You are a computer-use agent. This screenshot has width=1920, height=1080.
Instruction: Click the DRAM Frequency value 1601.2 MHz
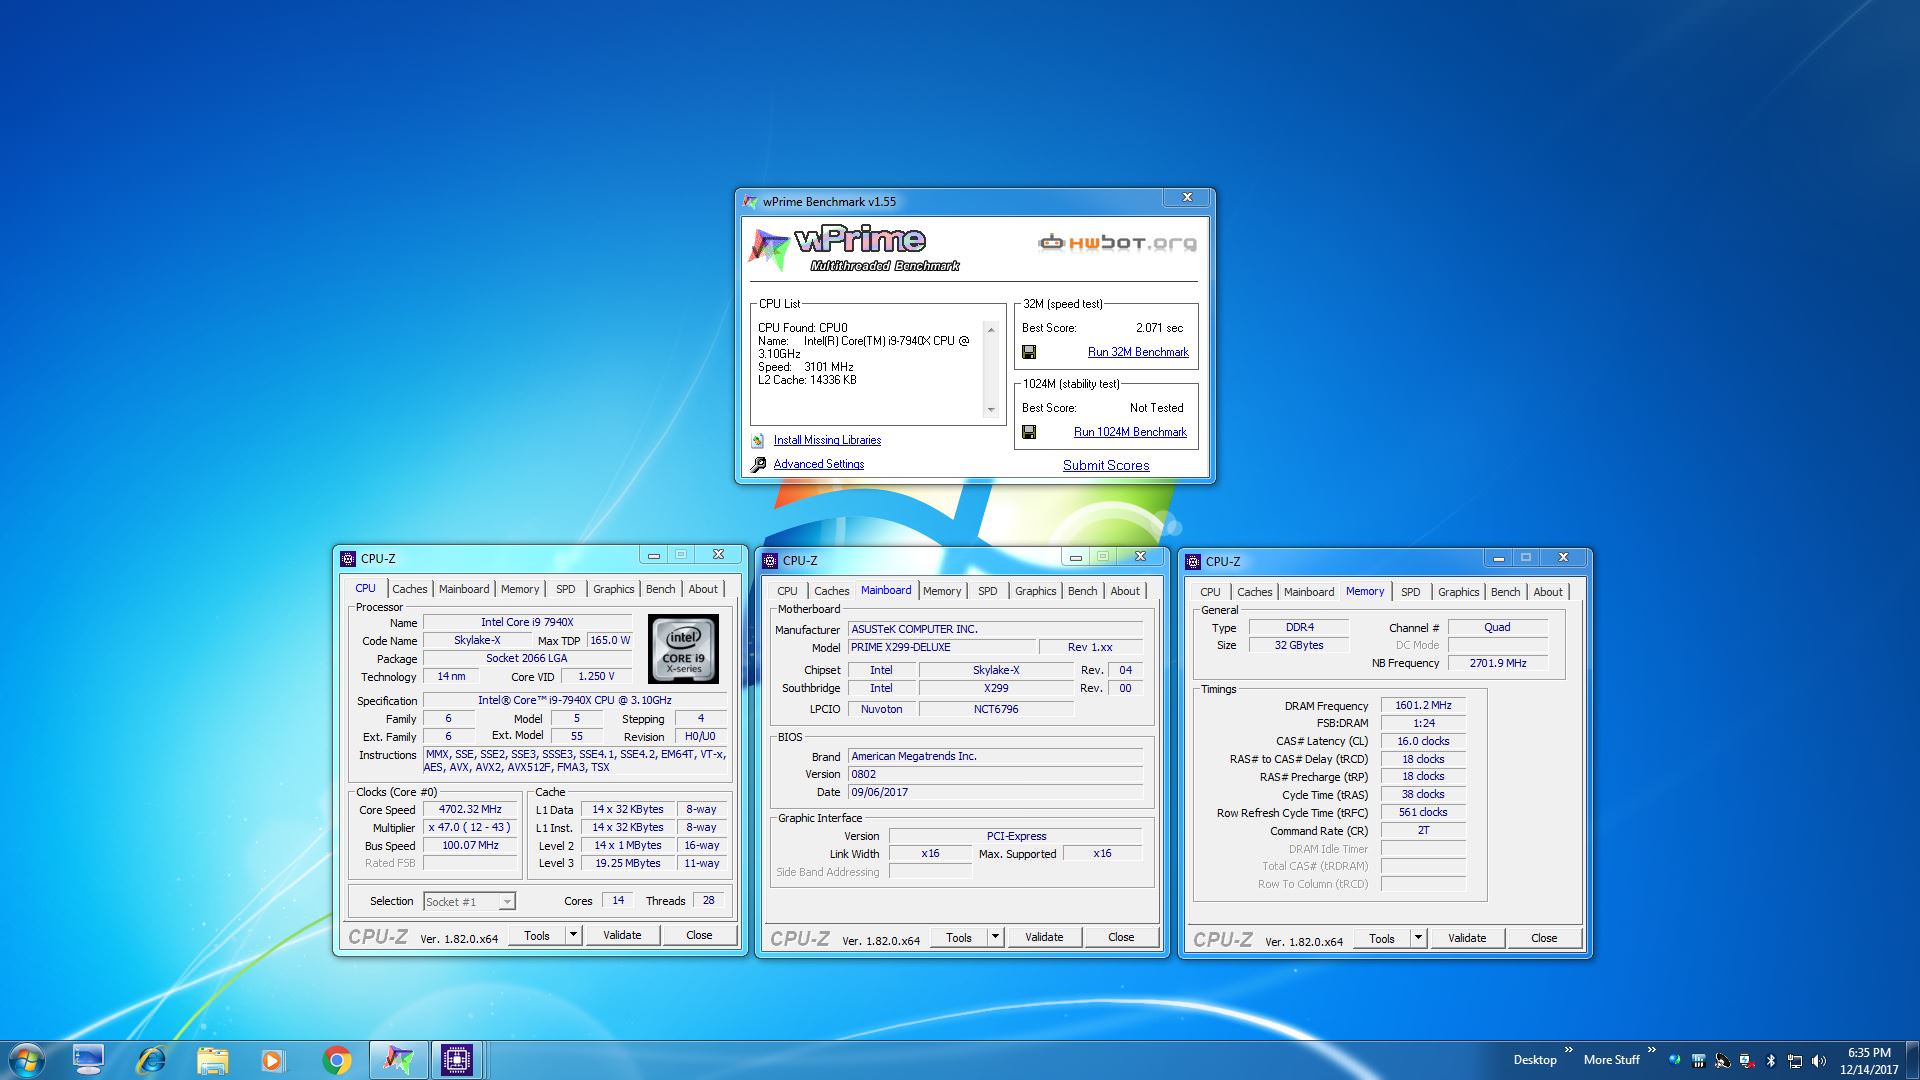click(x=1423, y=705)
